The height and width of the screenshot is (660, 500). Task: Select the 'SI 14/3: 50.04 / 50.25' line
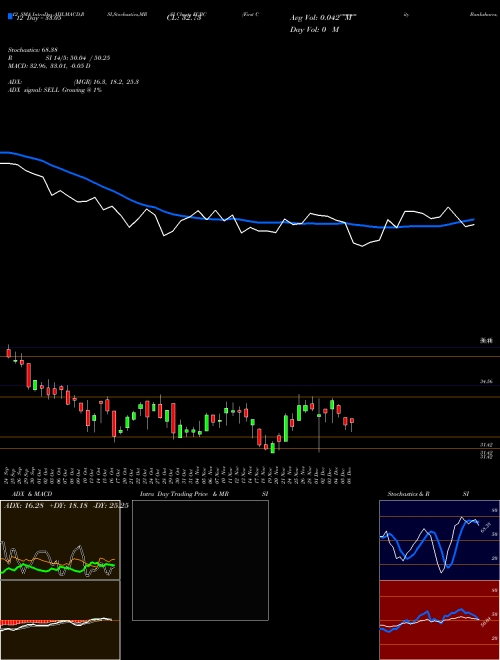(x=78, y=58)
